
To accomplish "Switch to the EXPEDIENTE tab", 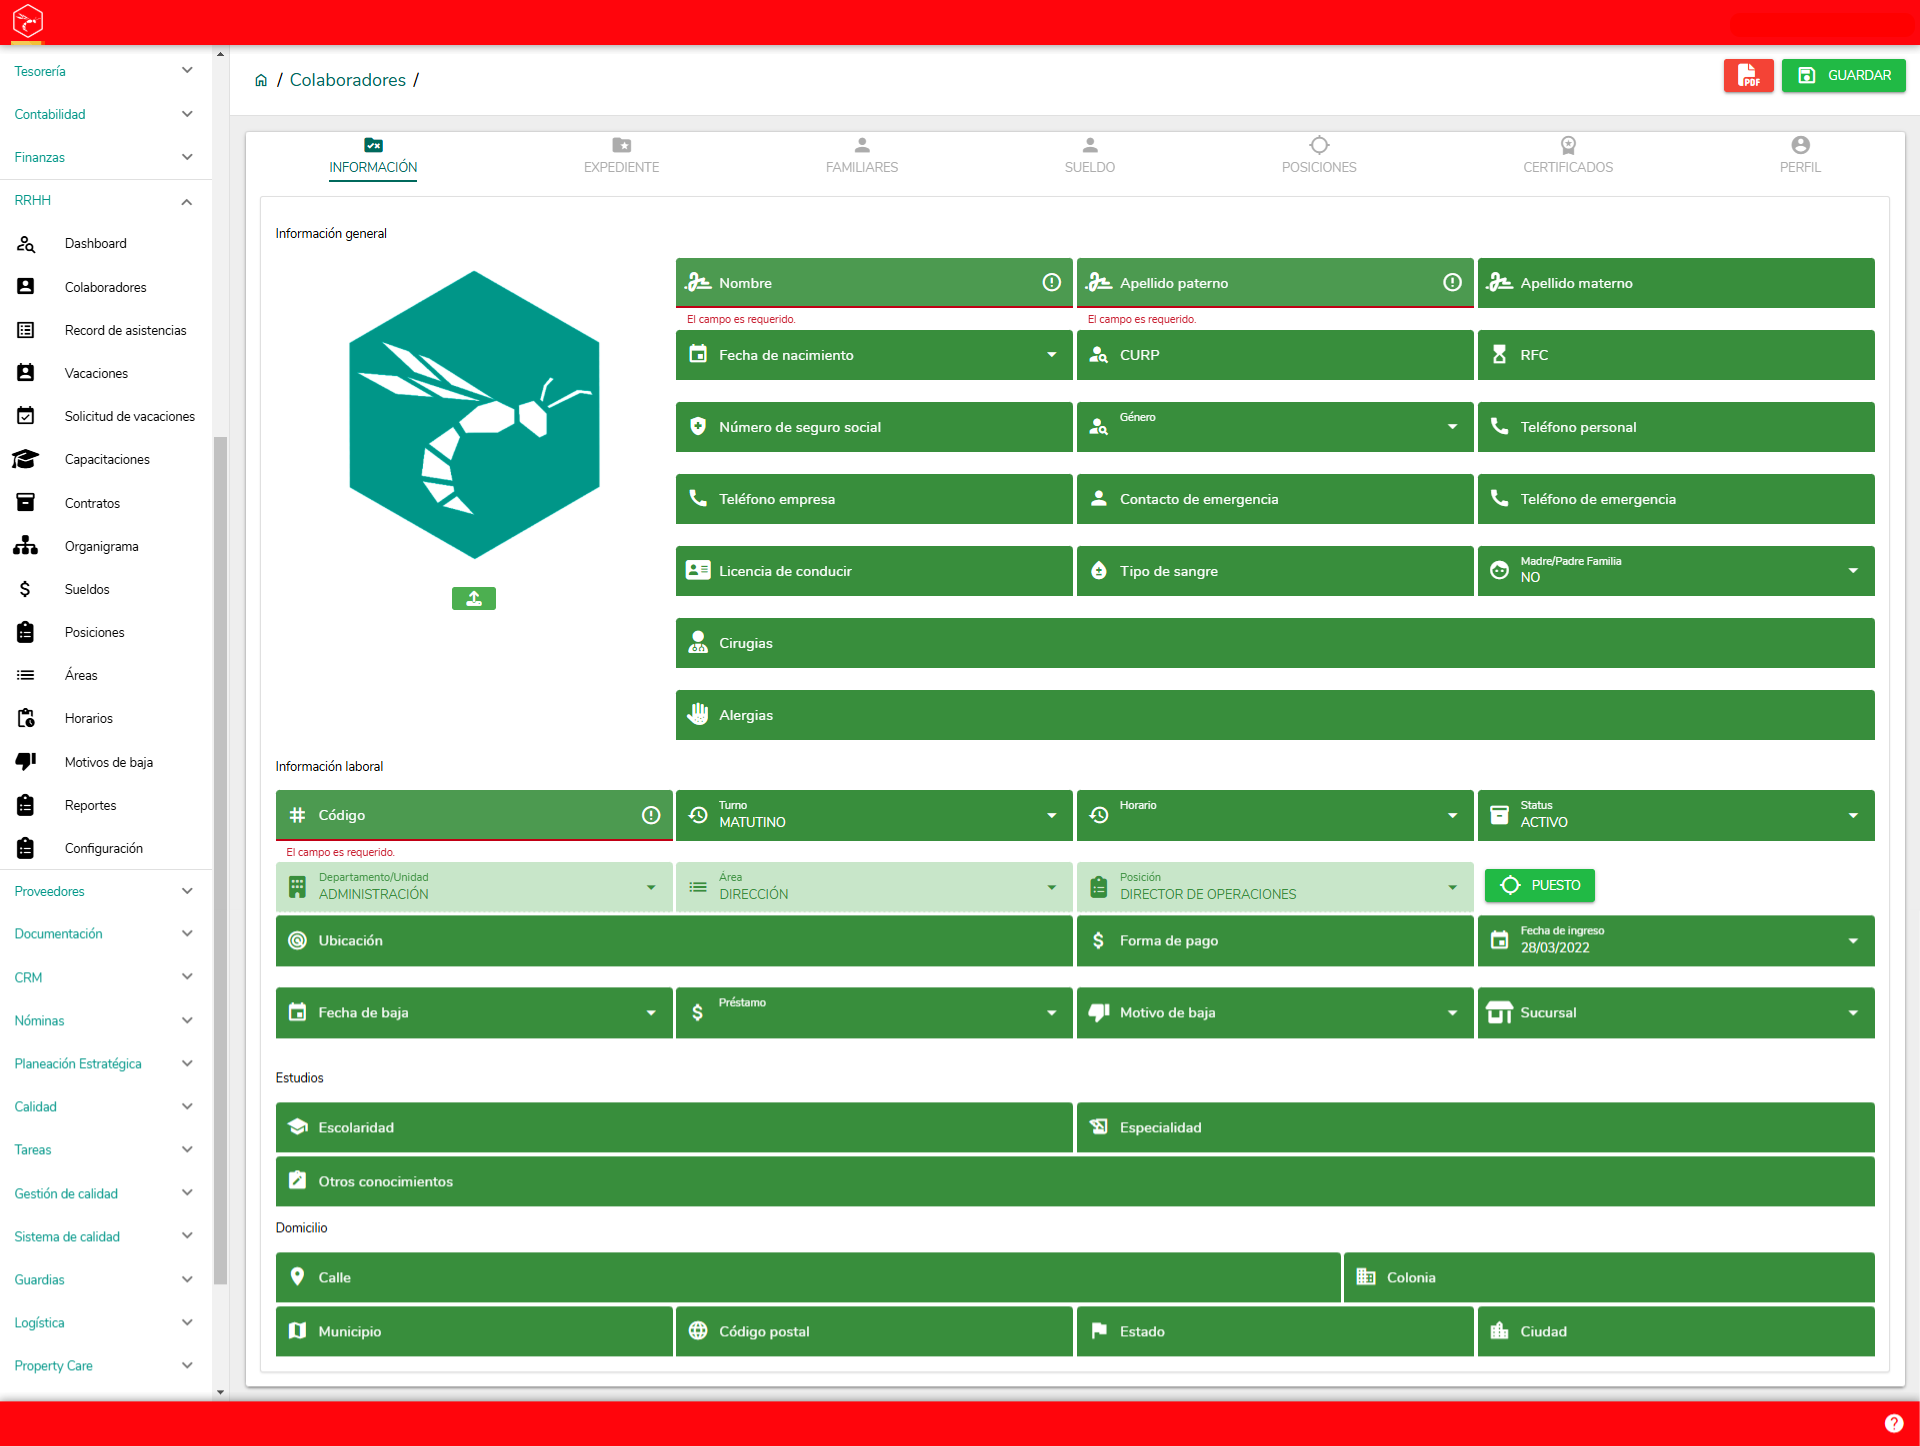I will pyautogui.click(x=621, y=156).
